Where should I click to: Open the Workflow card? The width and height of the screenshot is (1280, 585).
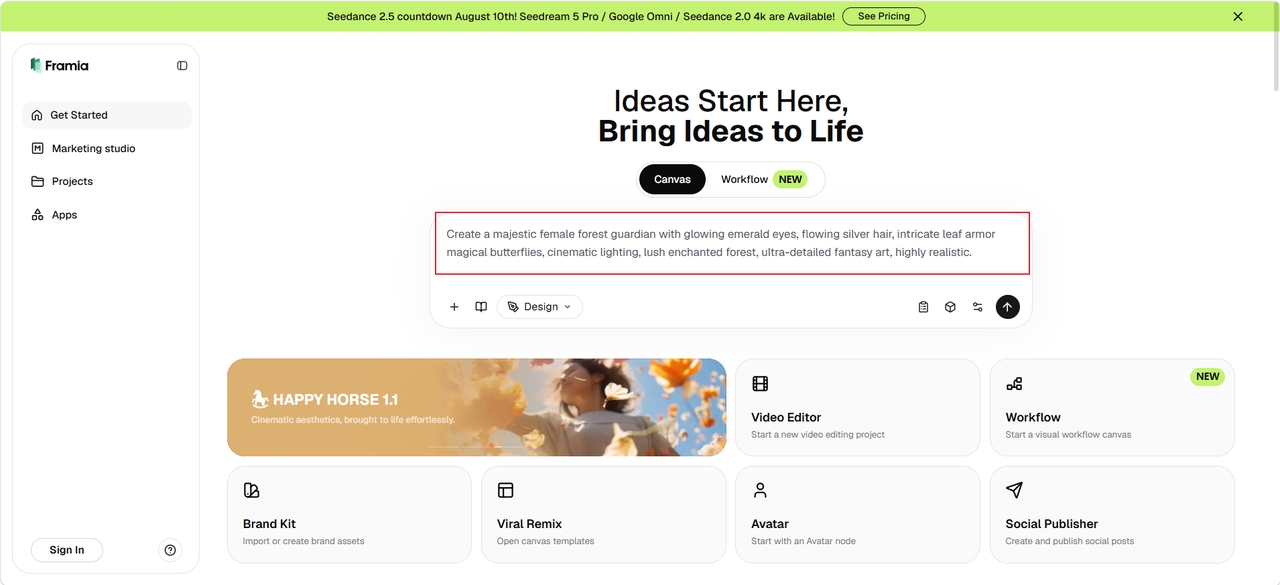point(1112,407)
